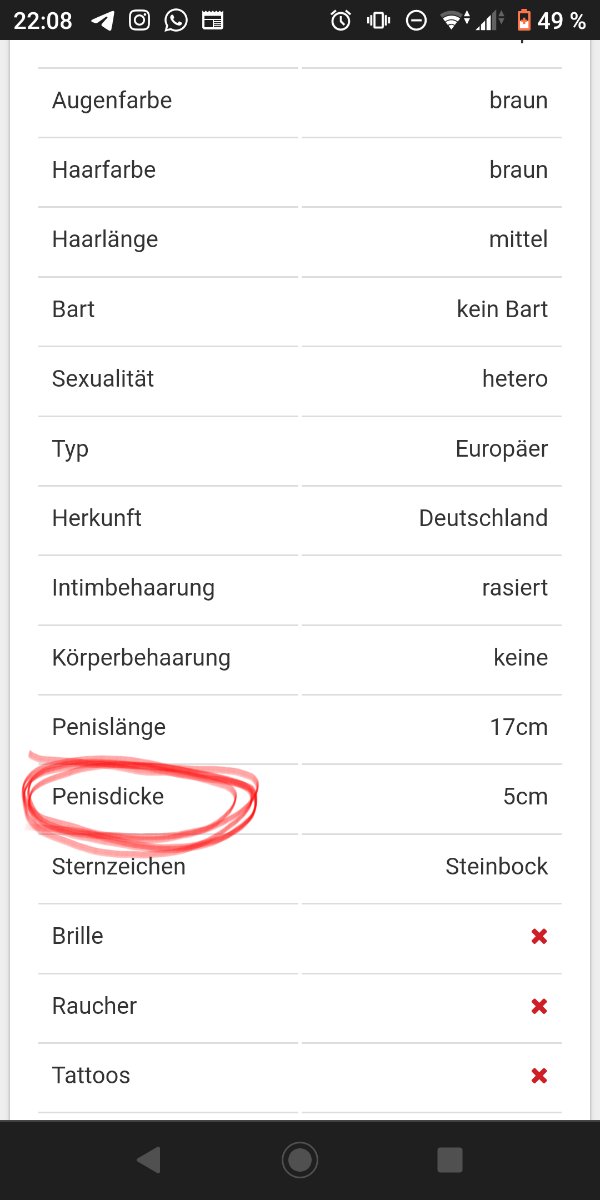Screen dimensions: 600x1200
Task: Open recent apps with square button
Action: pyautogui.click(x=450, y=1159)
